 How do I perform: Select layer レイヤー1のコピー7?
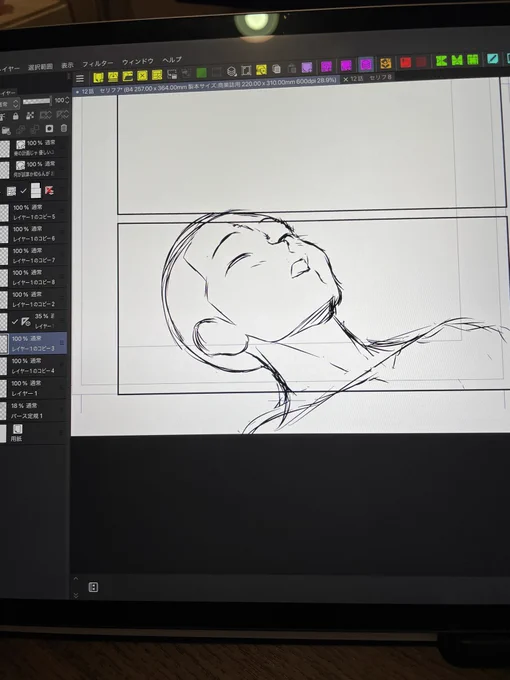tap(34, 255)
